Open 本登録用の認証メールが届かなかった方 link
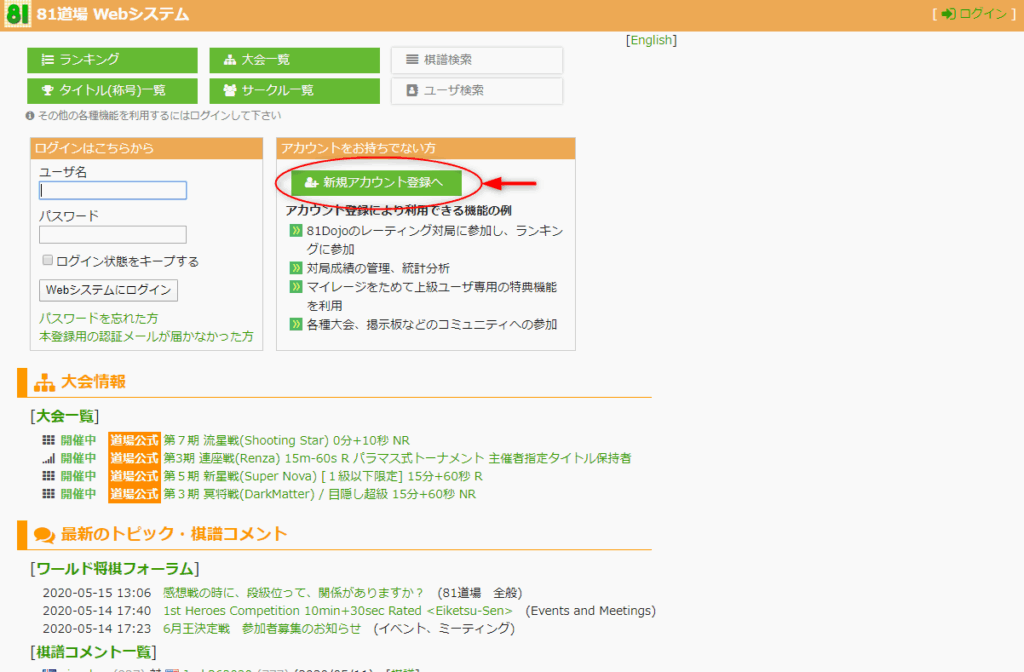Image resolution: width=1024 pixels, height=672 pixels. pos(146,336)
